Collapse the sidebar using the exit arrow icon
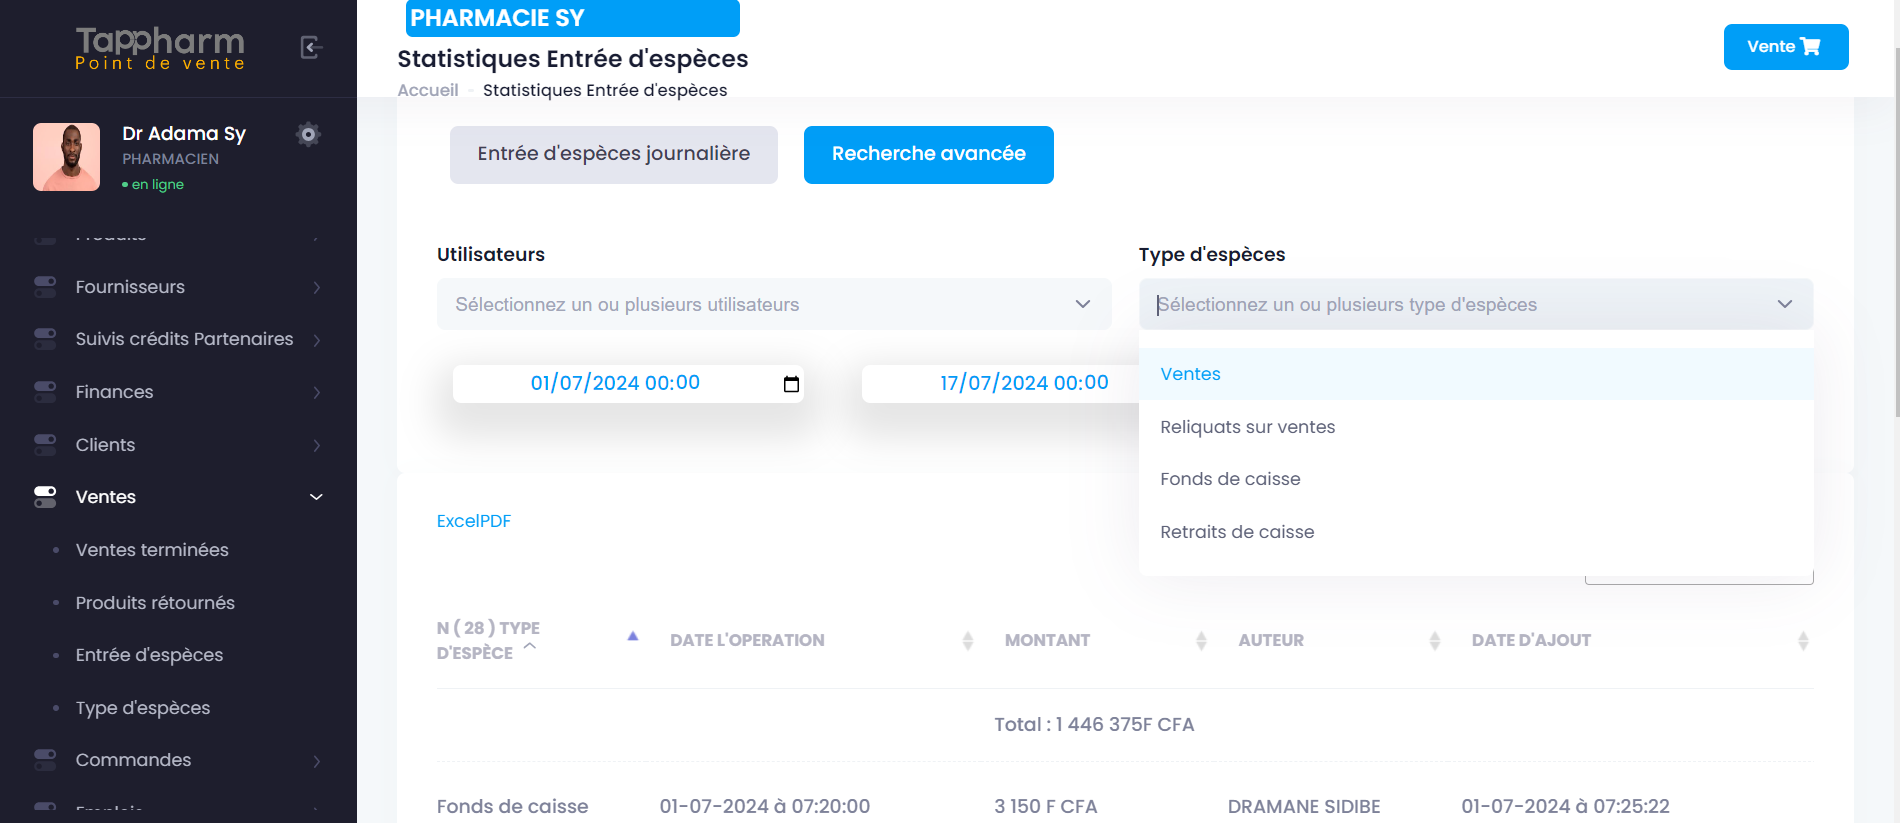Image resolution: width=1900 pixels, height=823 pixels. pyautogui.click(x=311, y=47)
